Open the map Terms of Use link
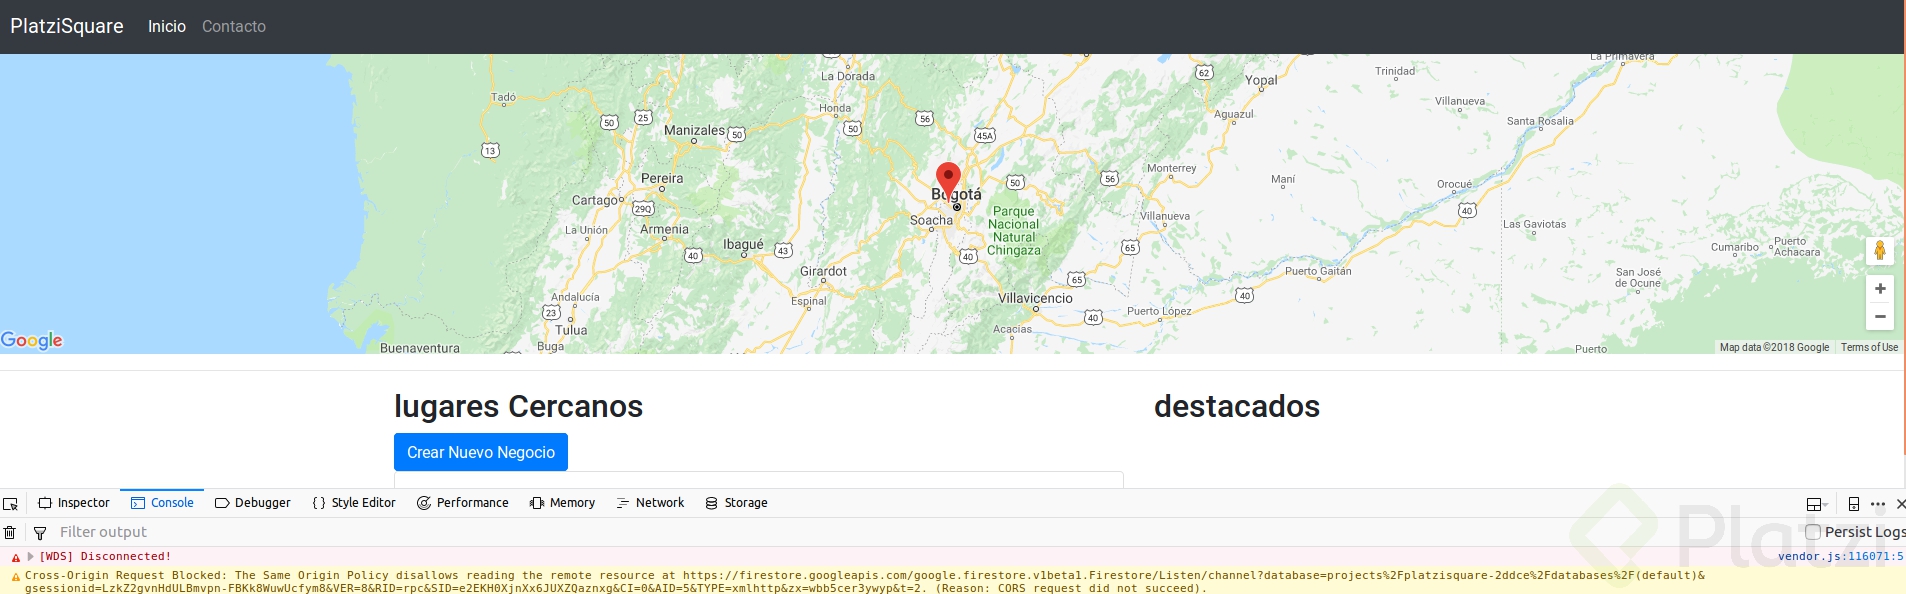This screenshot has width=1906, height=594. click(x=1869, y=347)
